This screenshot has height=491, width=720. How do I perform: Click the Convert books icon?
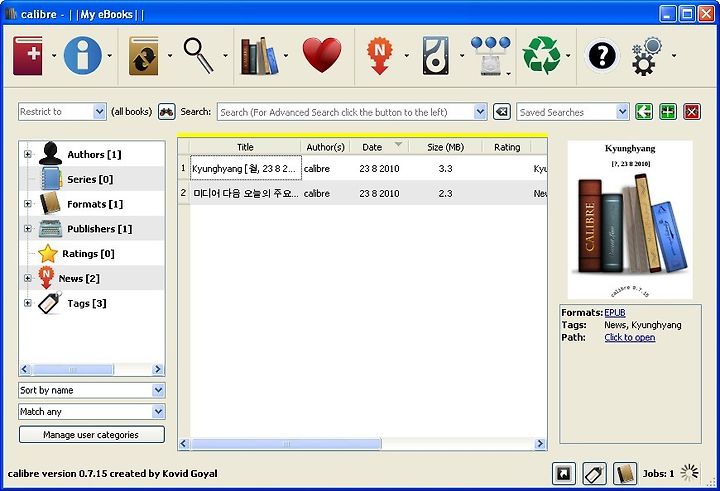click(x=144, y=56)
